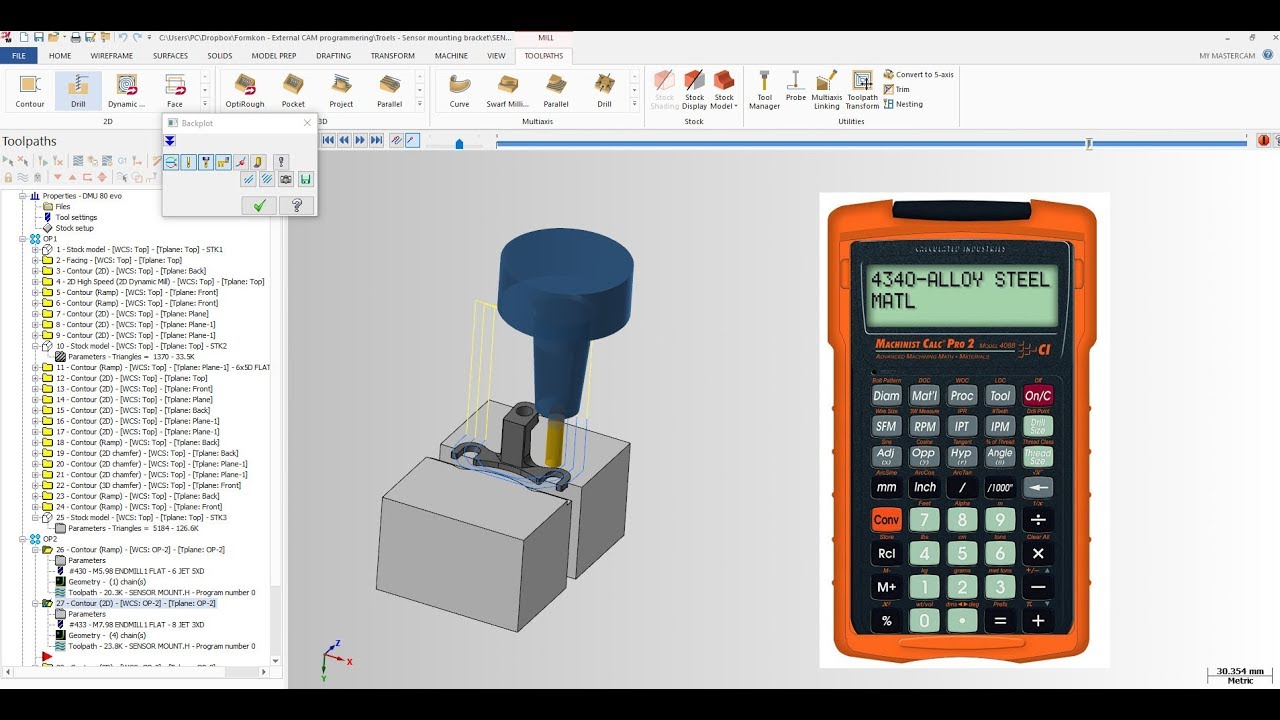Click the backplot speed slider handle
1280x720 pixels.
(x=459, y=143)
